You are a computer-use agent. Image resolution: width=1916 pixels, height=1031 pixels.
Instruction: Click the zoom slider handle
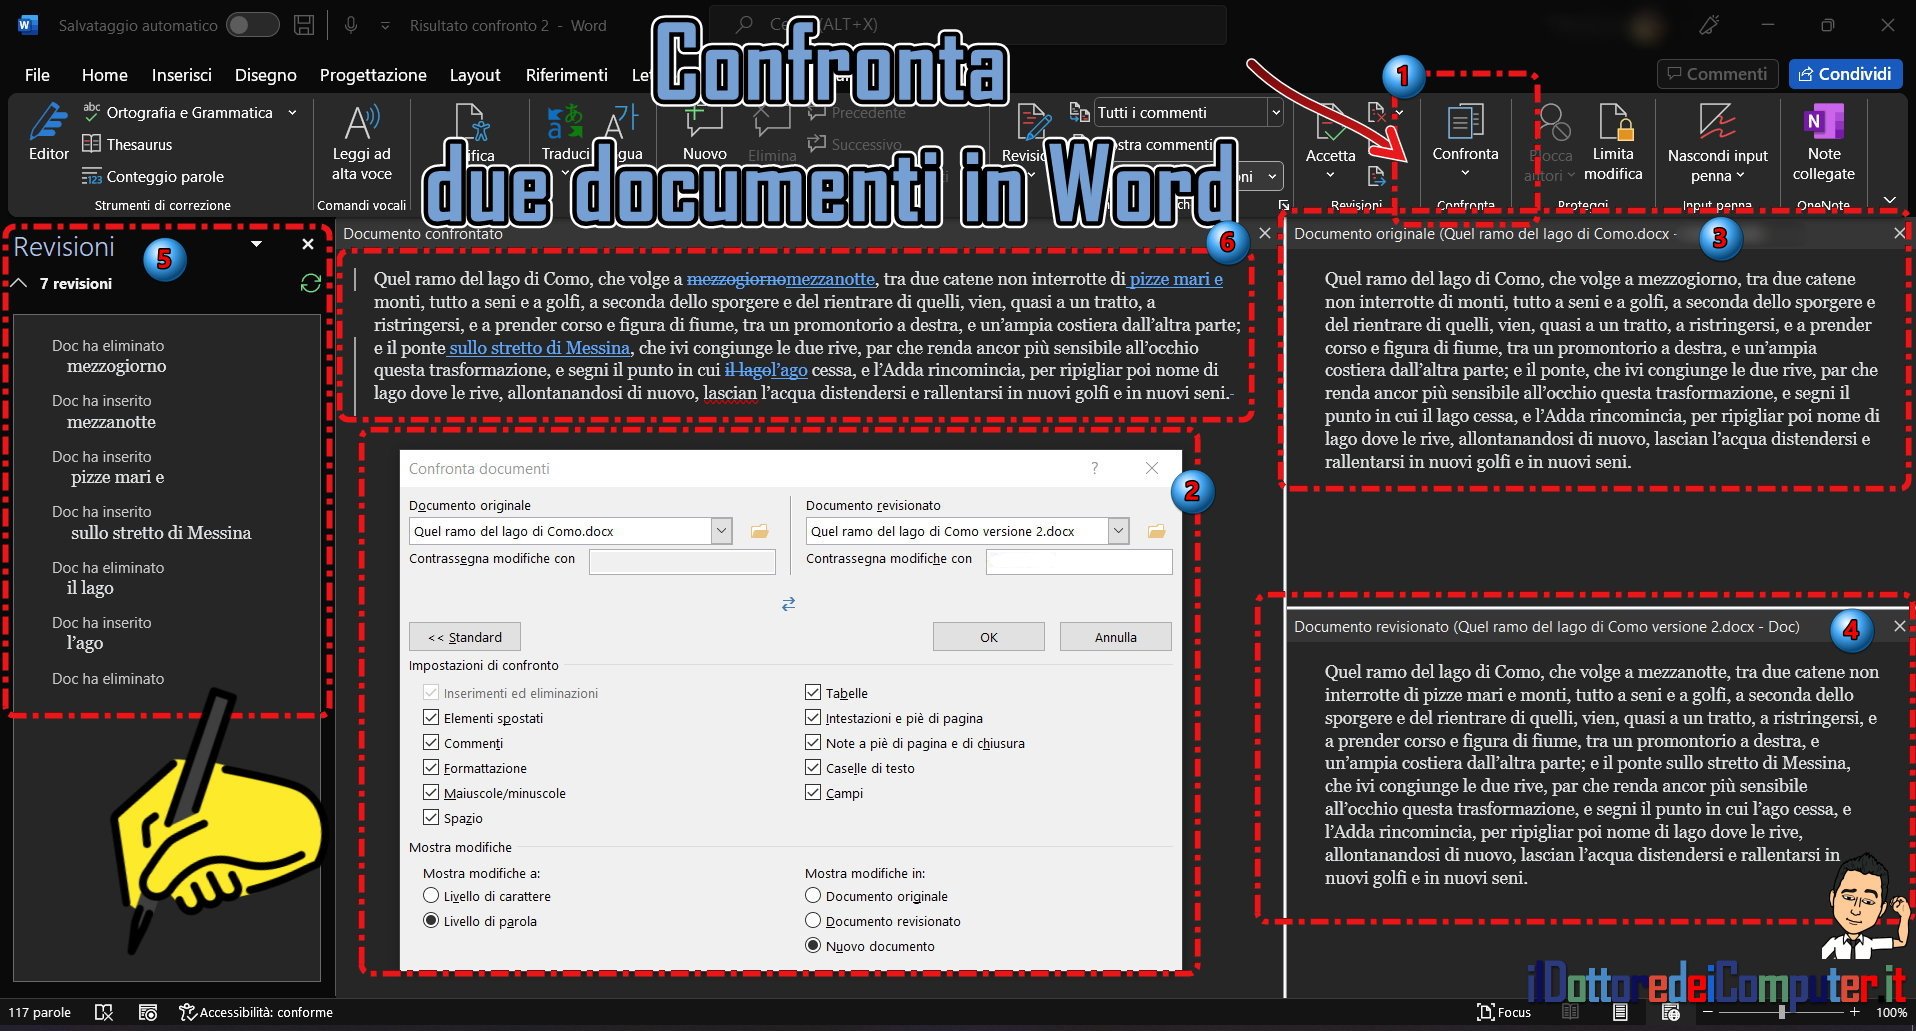1781,1012
